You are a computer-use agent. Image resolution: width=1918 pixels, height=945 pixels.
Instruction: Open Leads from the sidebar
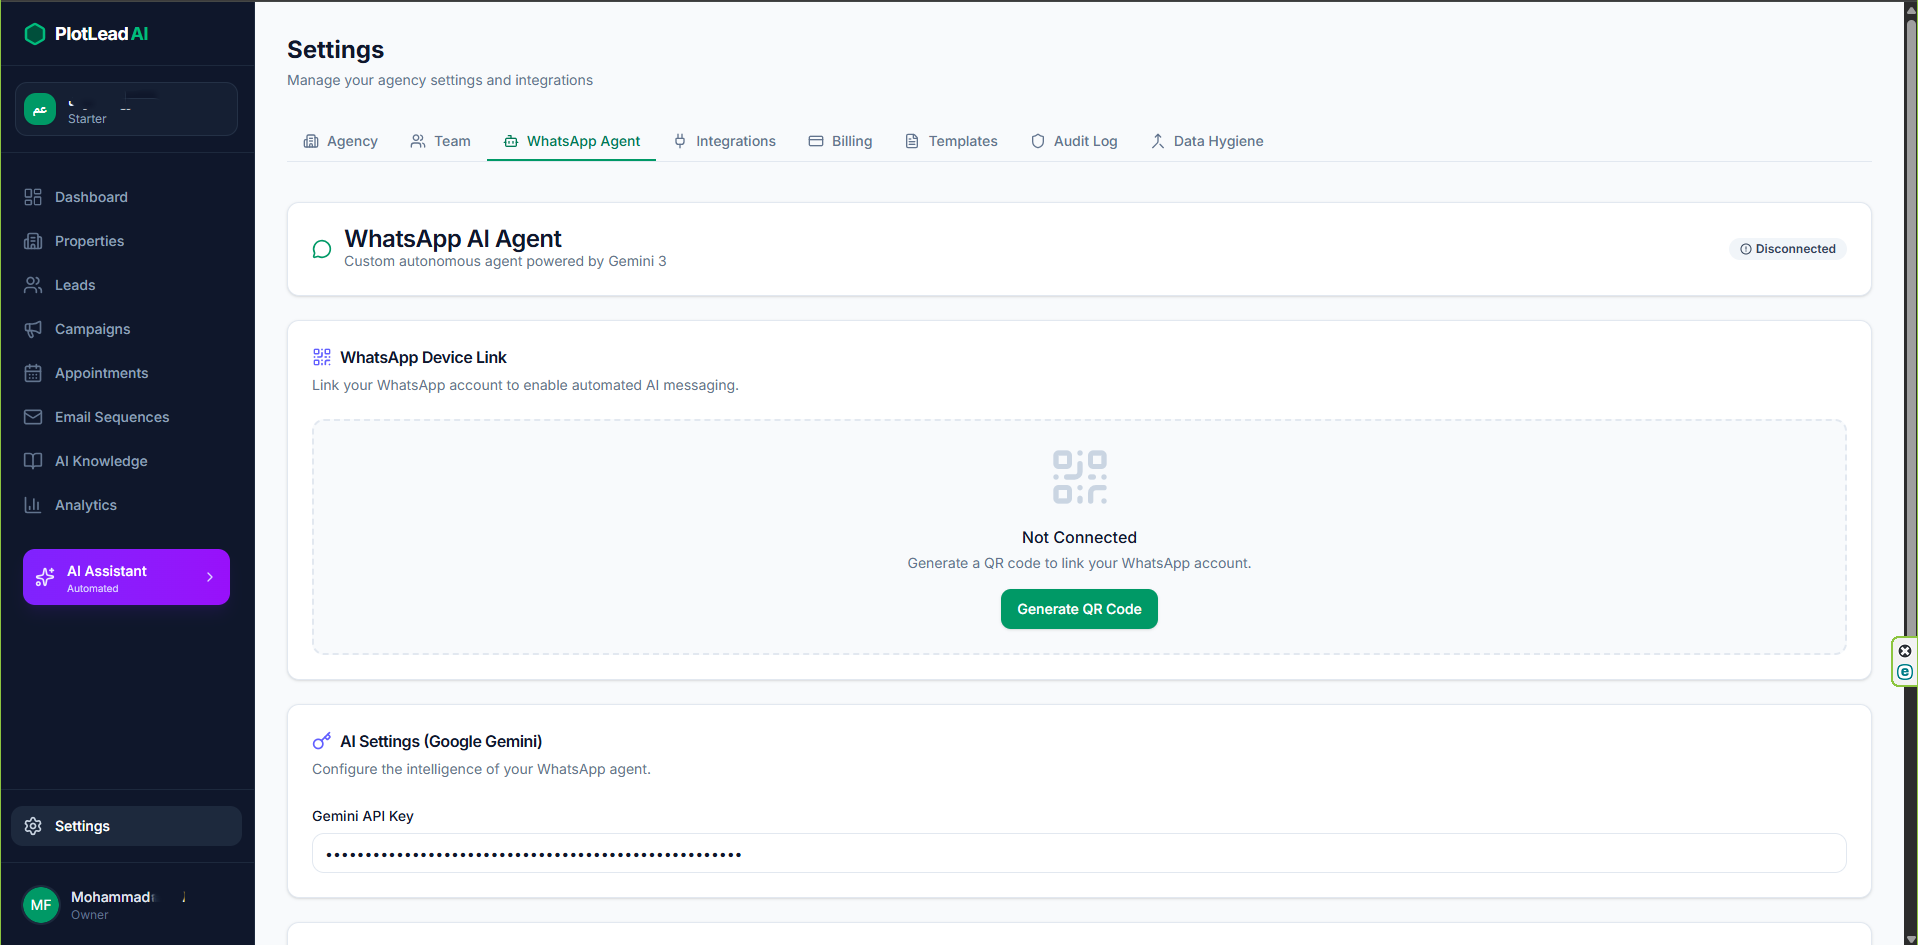(x=126, y=285)
